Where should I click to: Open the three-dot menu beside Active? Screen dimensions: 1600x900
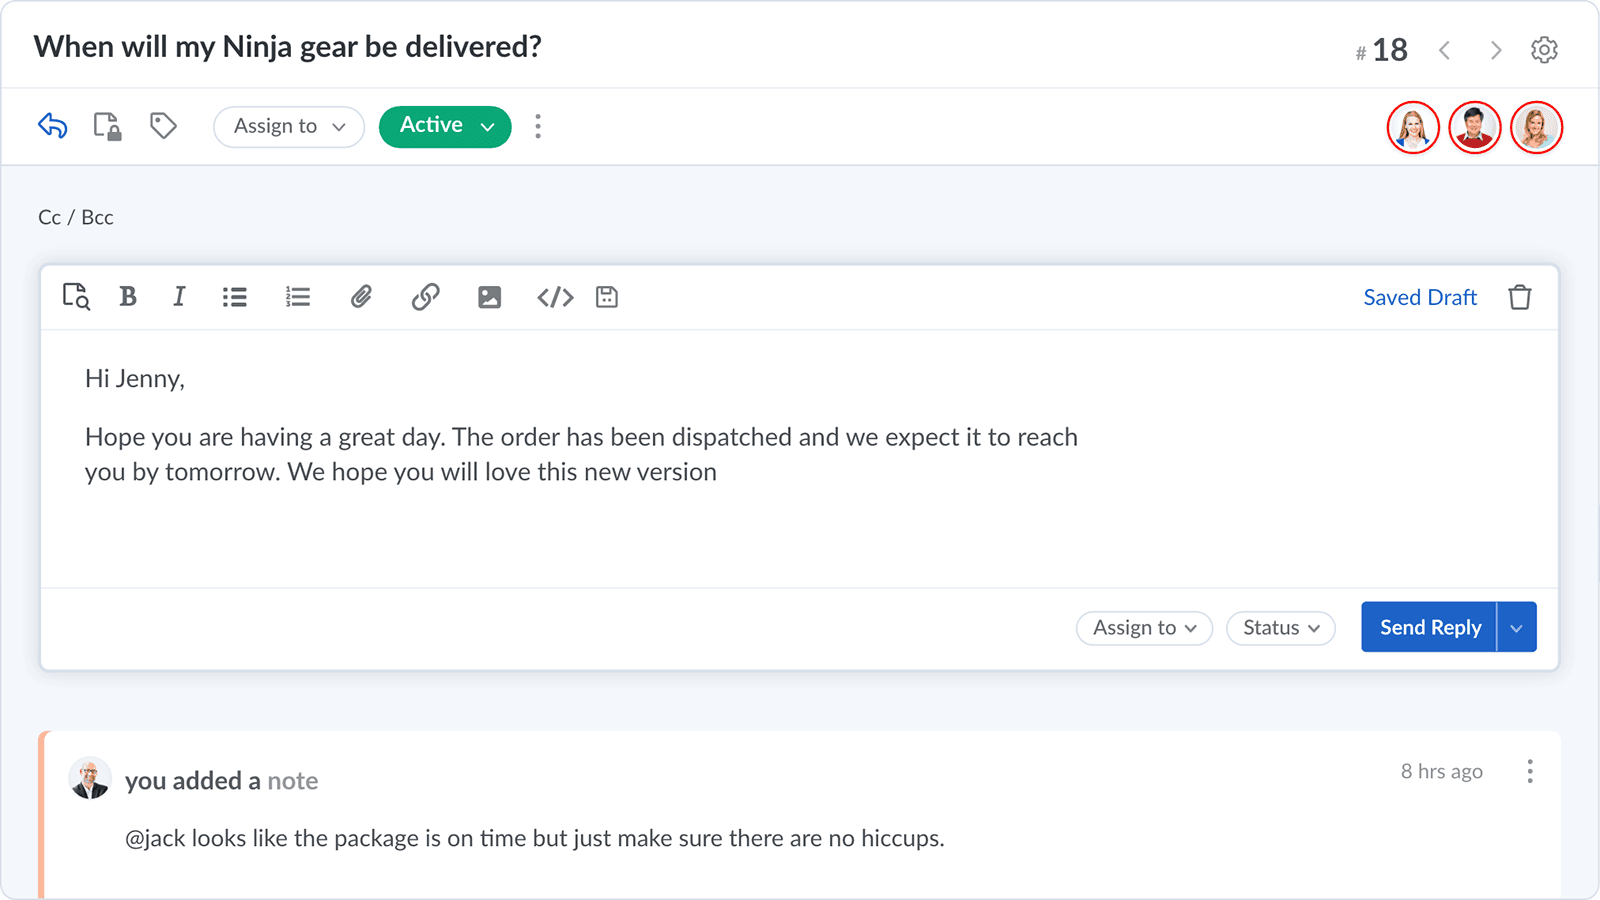[x=538, y=126]
